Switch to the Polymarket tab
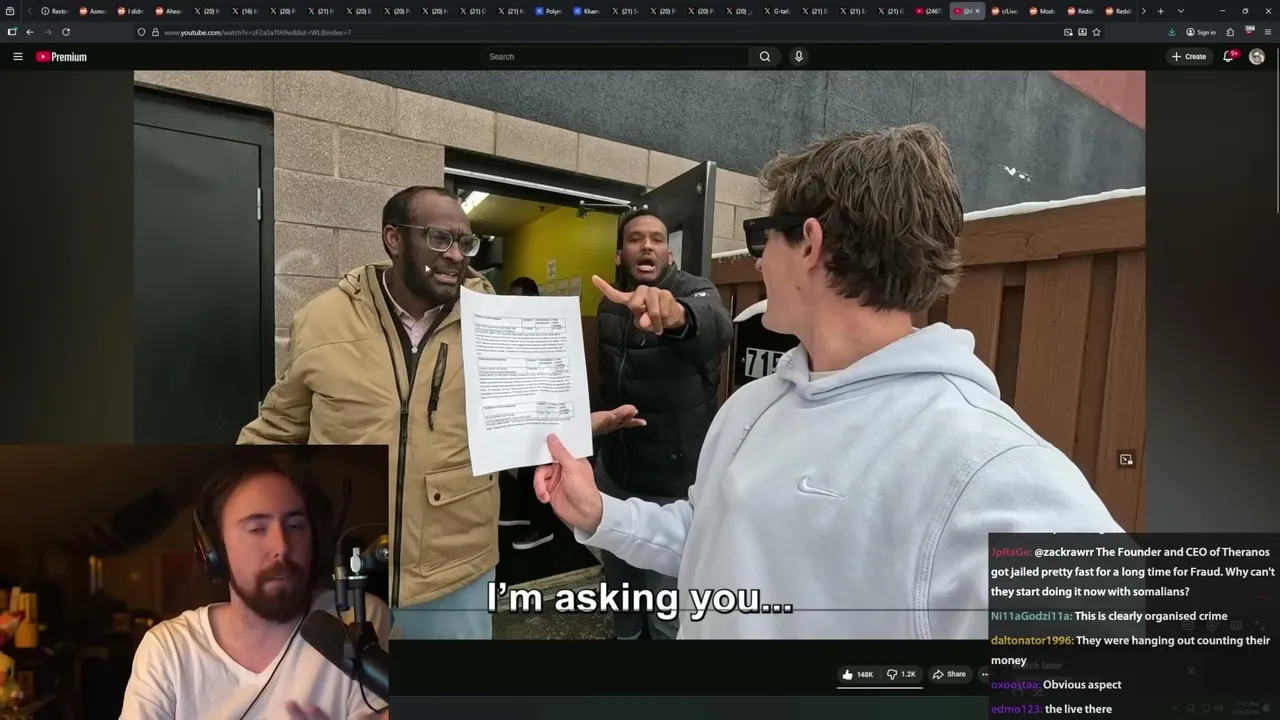Viewport: 1280px width, 720px height. 548,11
